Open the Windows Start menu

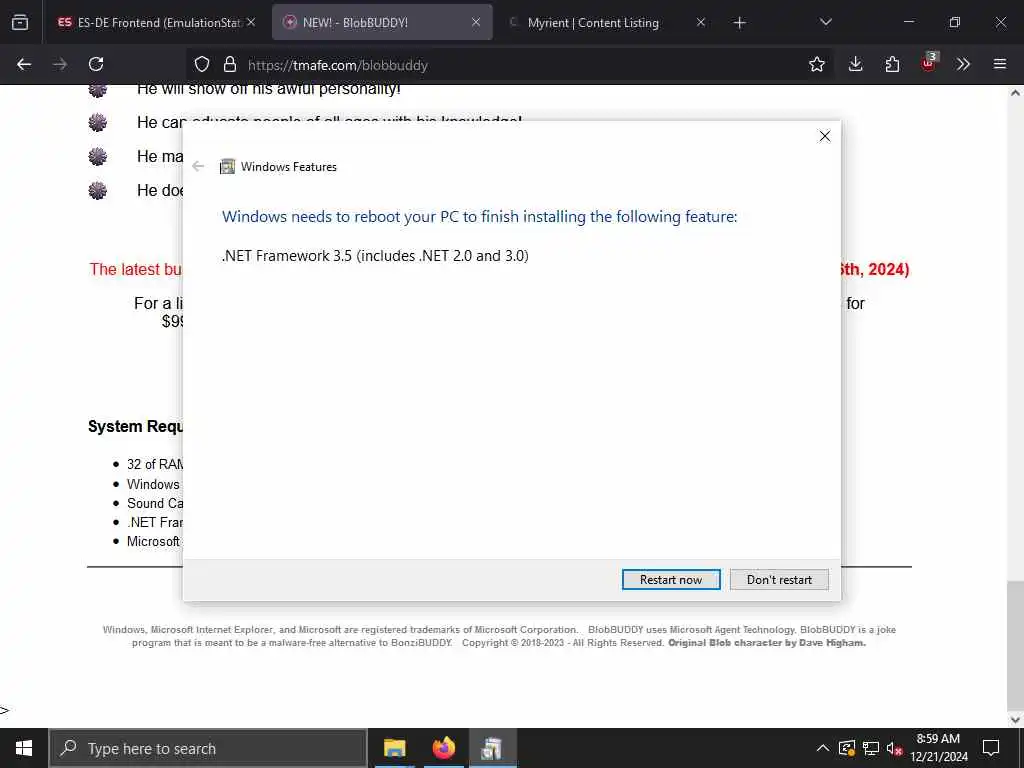24,748
